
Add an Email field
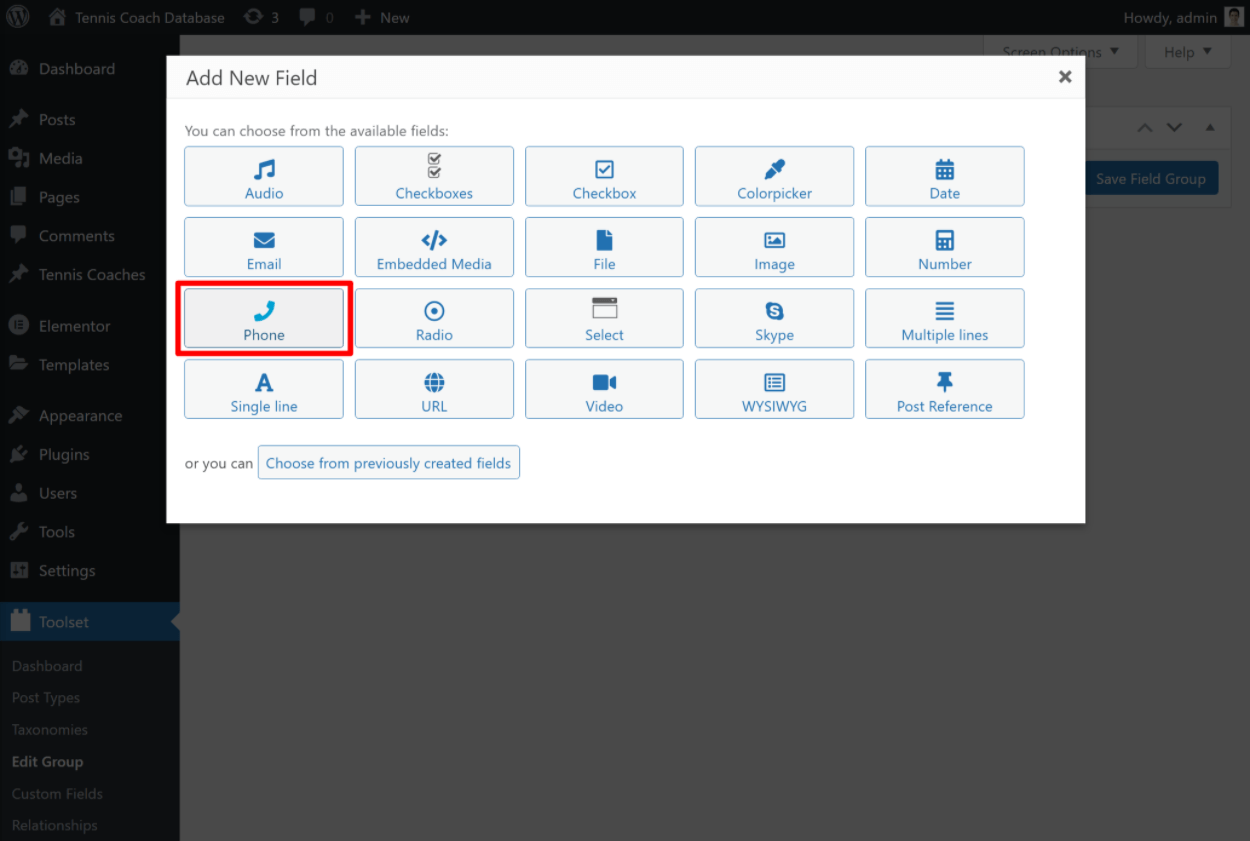coord(264,247)
